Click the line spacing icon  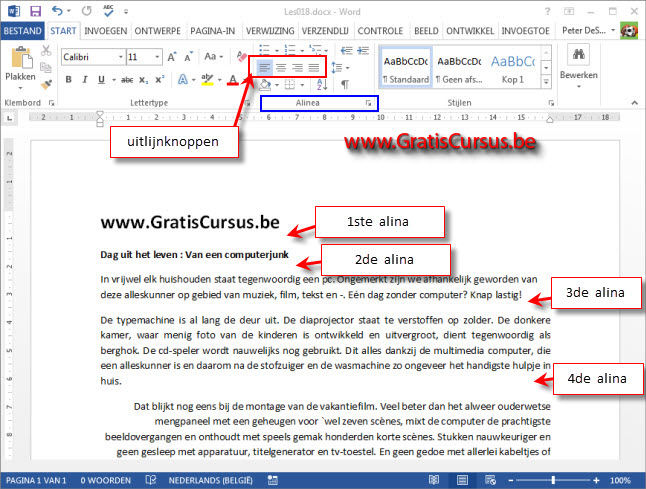(x=337, y=67)
